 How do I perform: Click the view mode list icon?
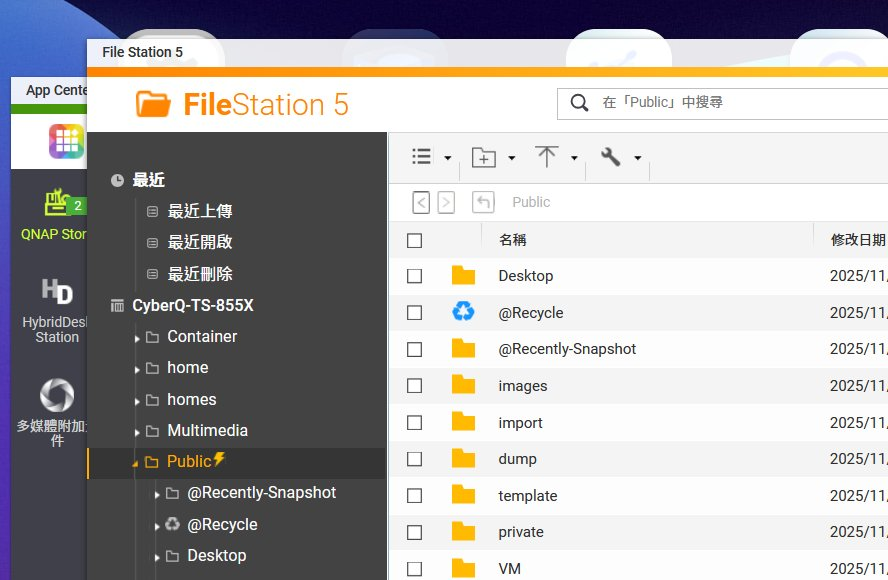pyautogui.click(x=422, y=157)
